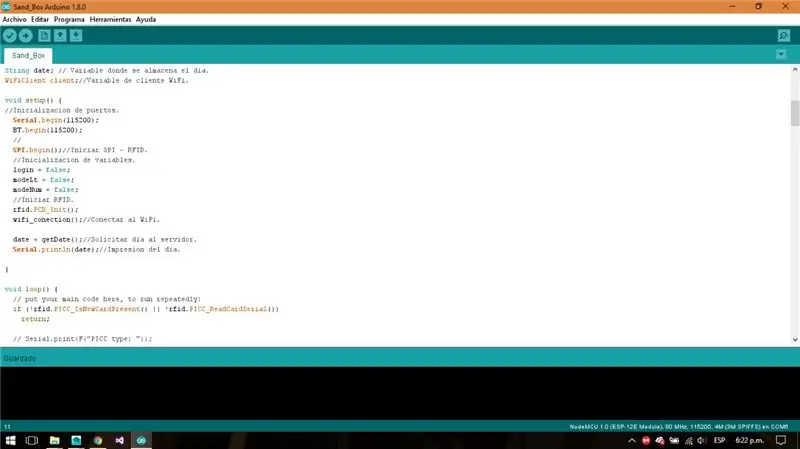
Task: Open Task View on the taskbar
Action: (x=32, y=440)
